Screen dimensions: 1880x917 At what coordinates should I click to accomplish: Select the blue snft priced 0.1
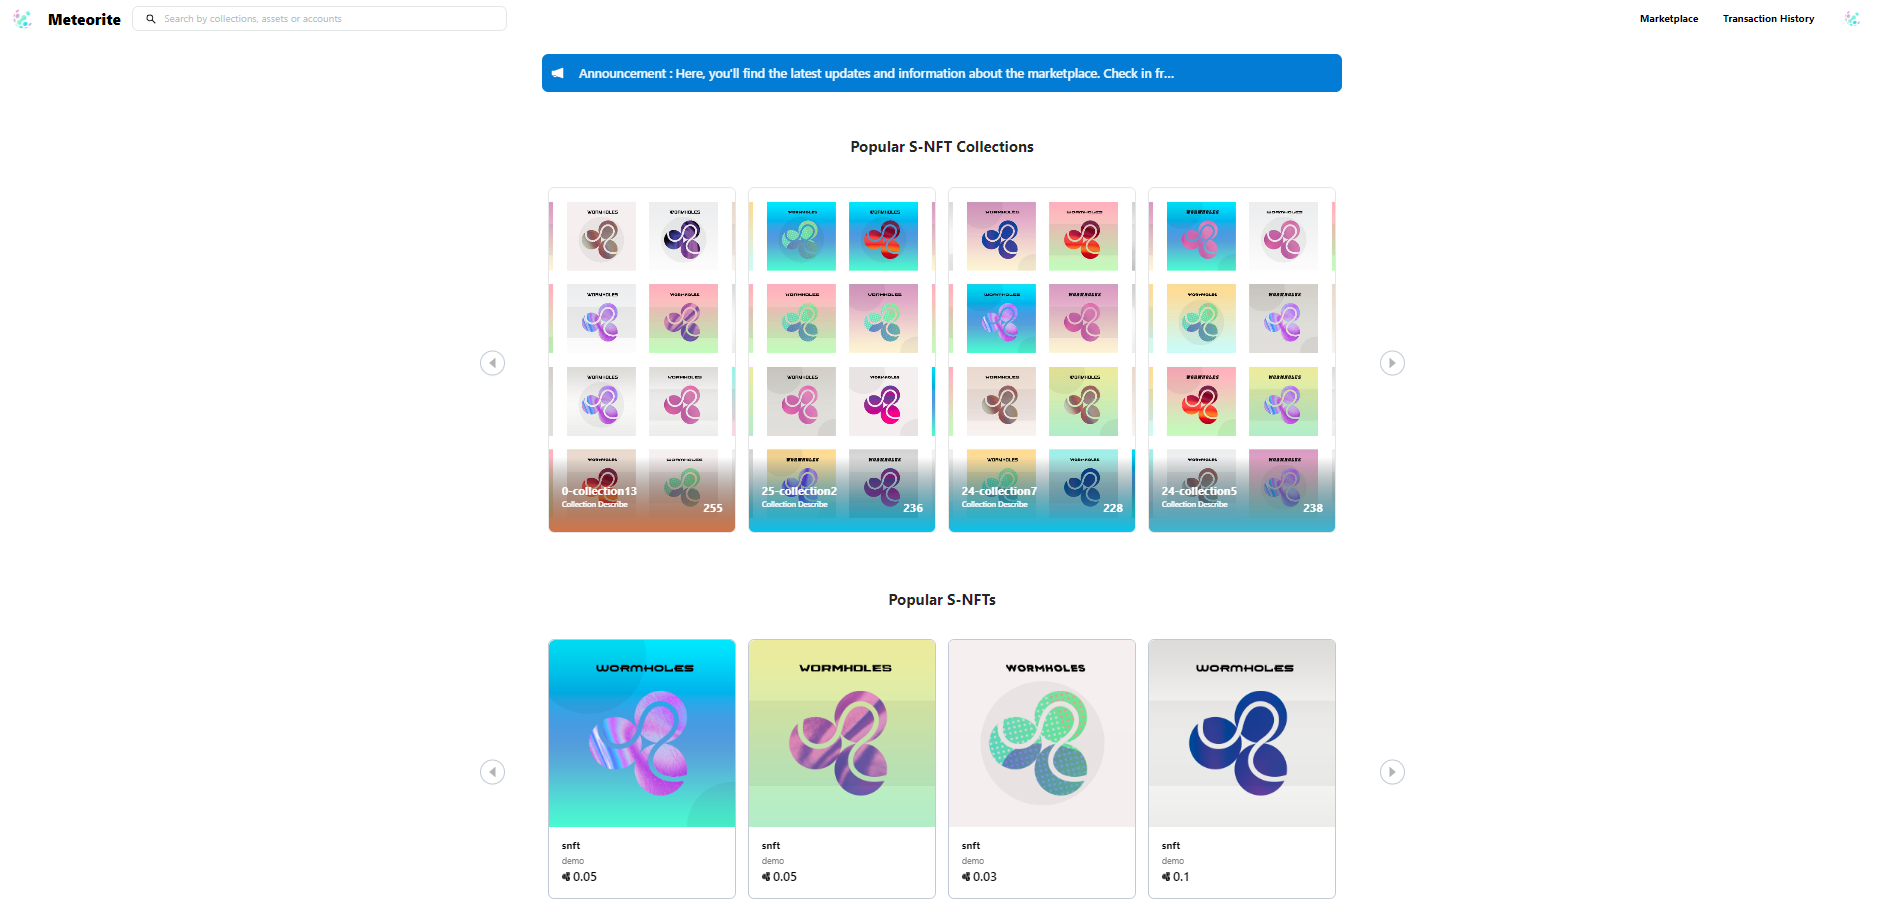[1242, 768]
